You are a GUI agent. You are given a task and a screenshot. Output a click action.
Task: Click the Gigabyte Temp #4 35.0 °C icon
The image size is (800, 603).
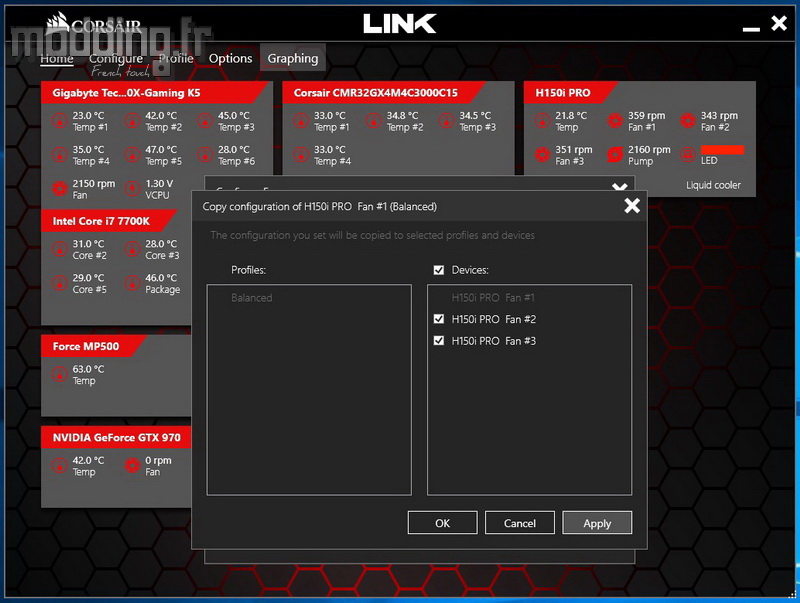click(60, 155)
